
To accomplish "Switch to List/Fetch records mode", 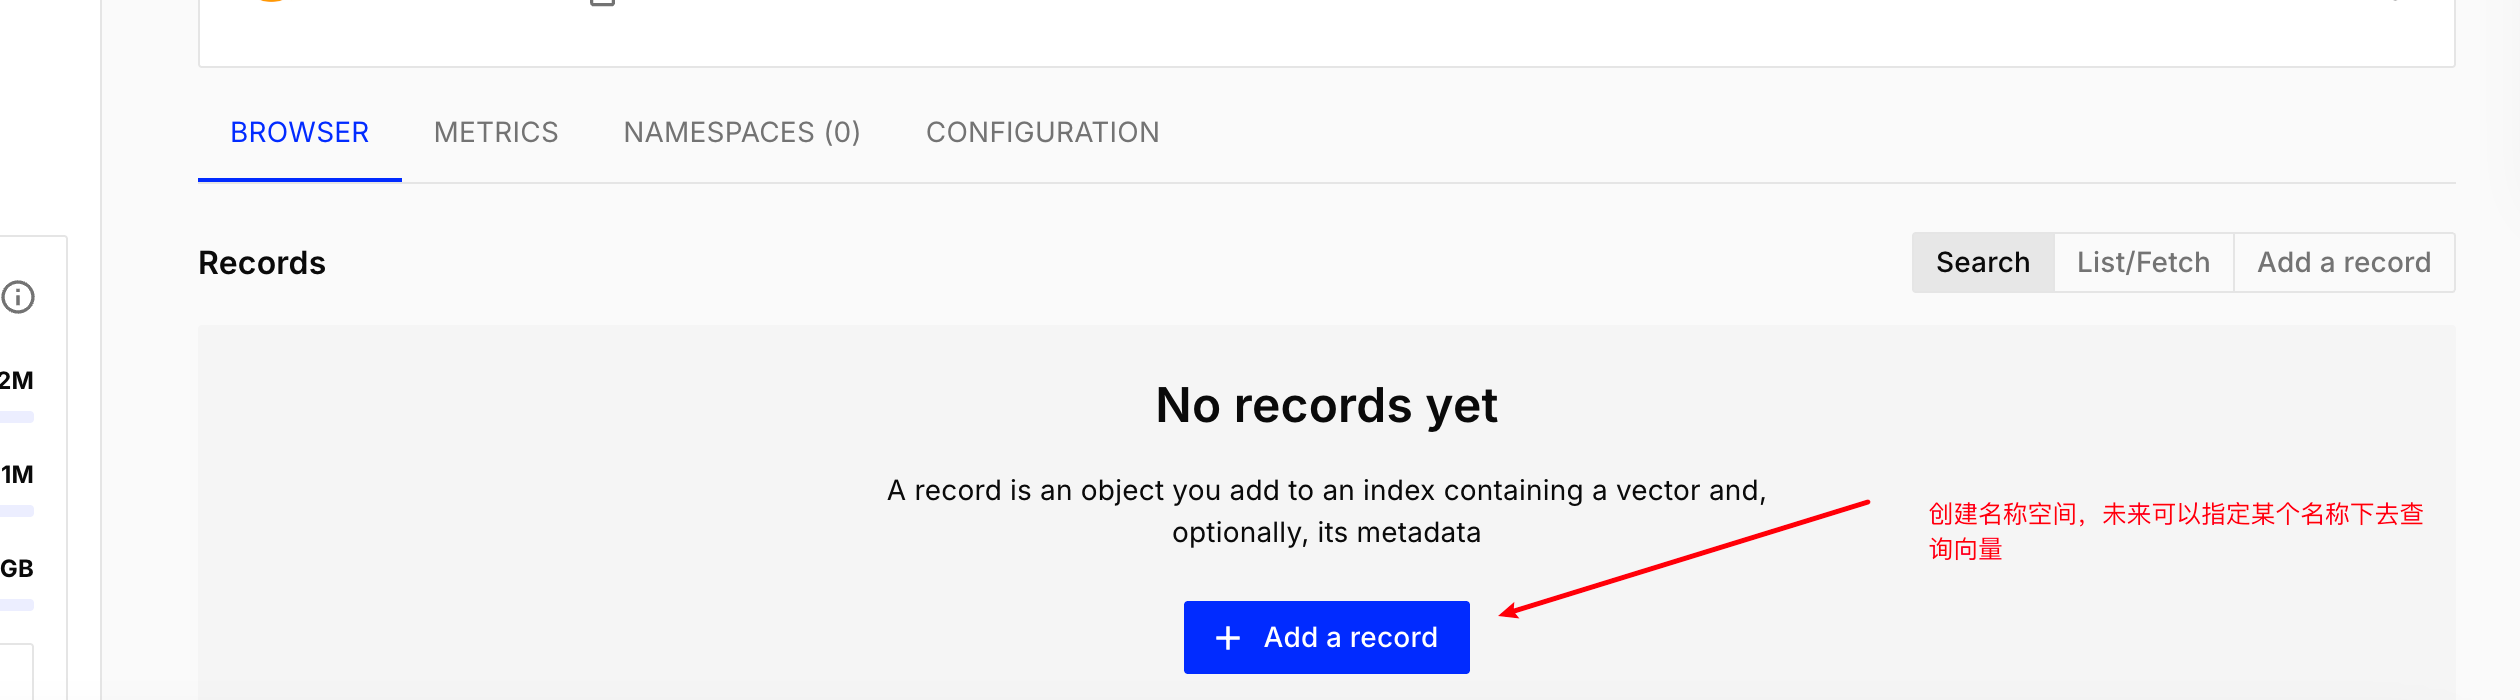I will (x=2144, y=262).
